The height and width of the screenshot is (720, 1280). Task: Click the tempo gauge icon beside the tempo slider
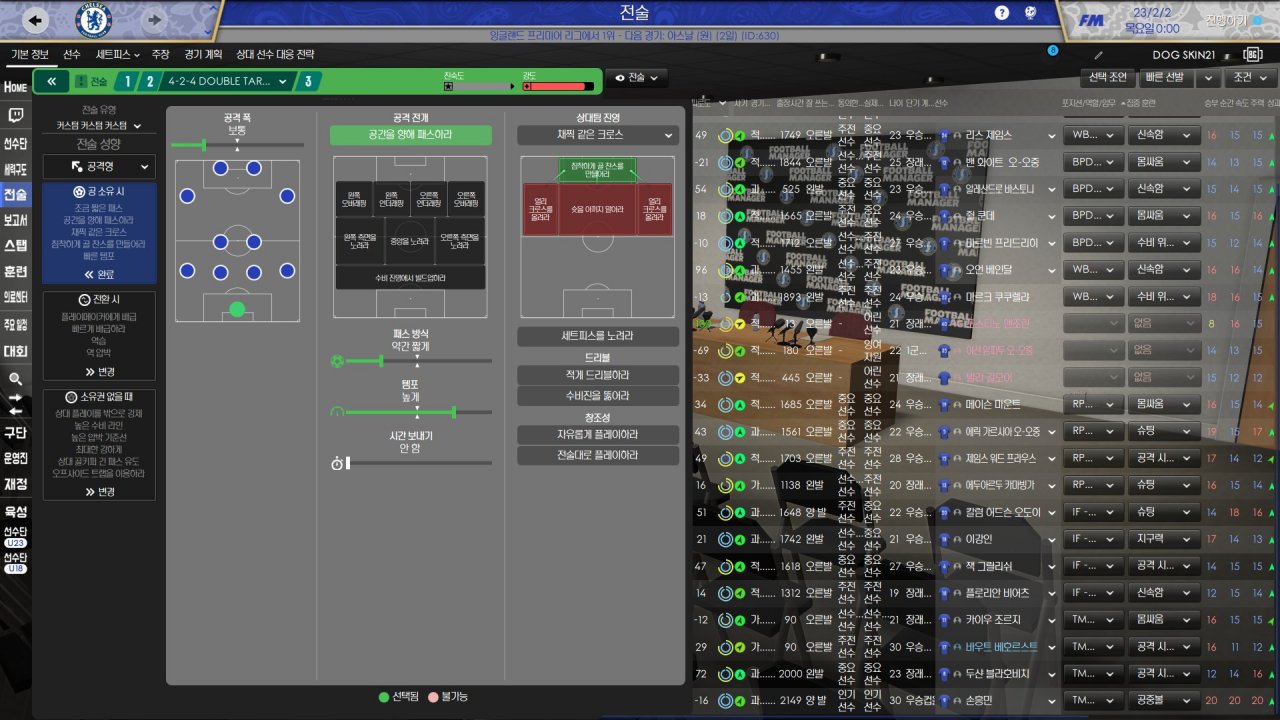coord(337,412)
